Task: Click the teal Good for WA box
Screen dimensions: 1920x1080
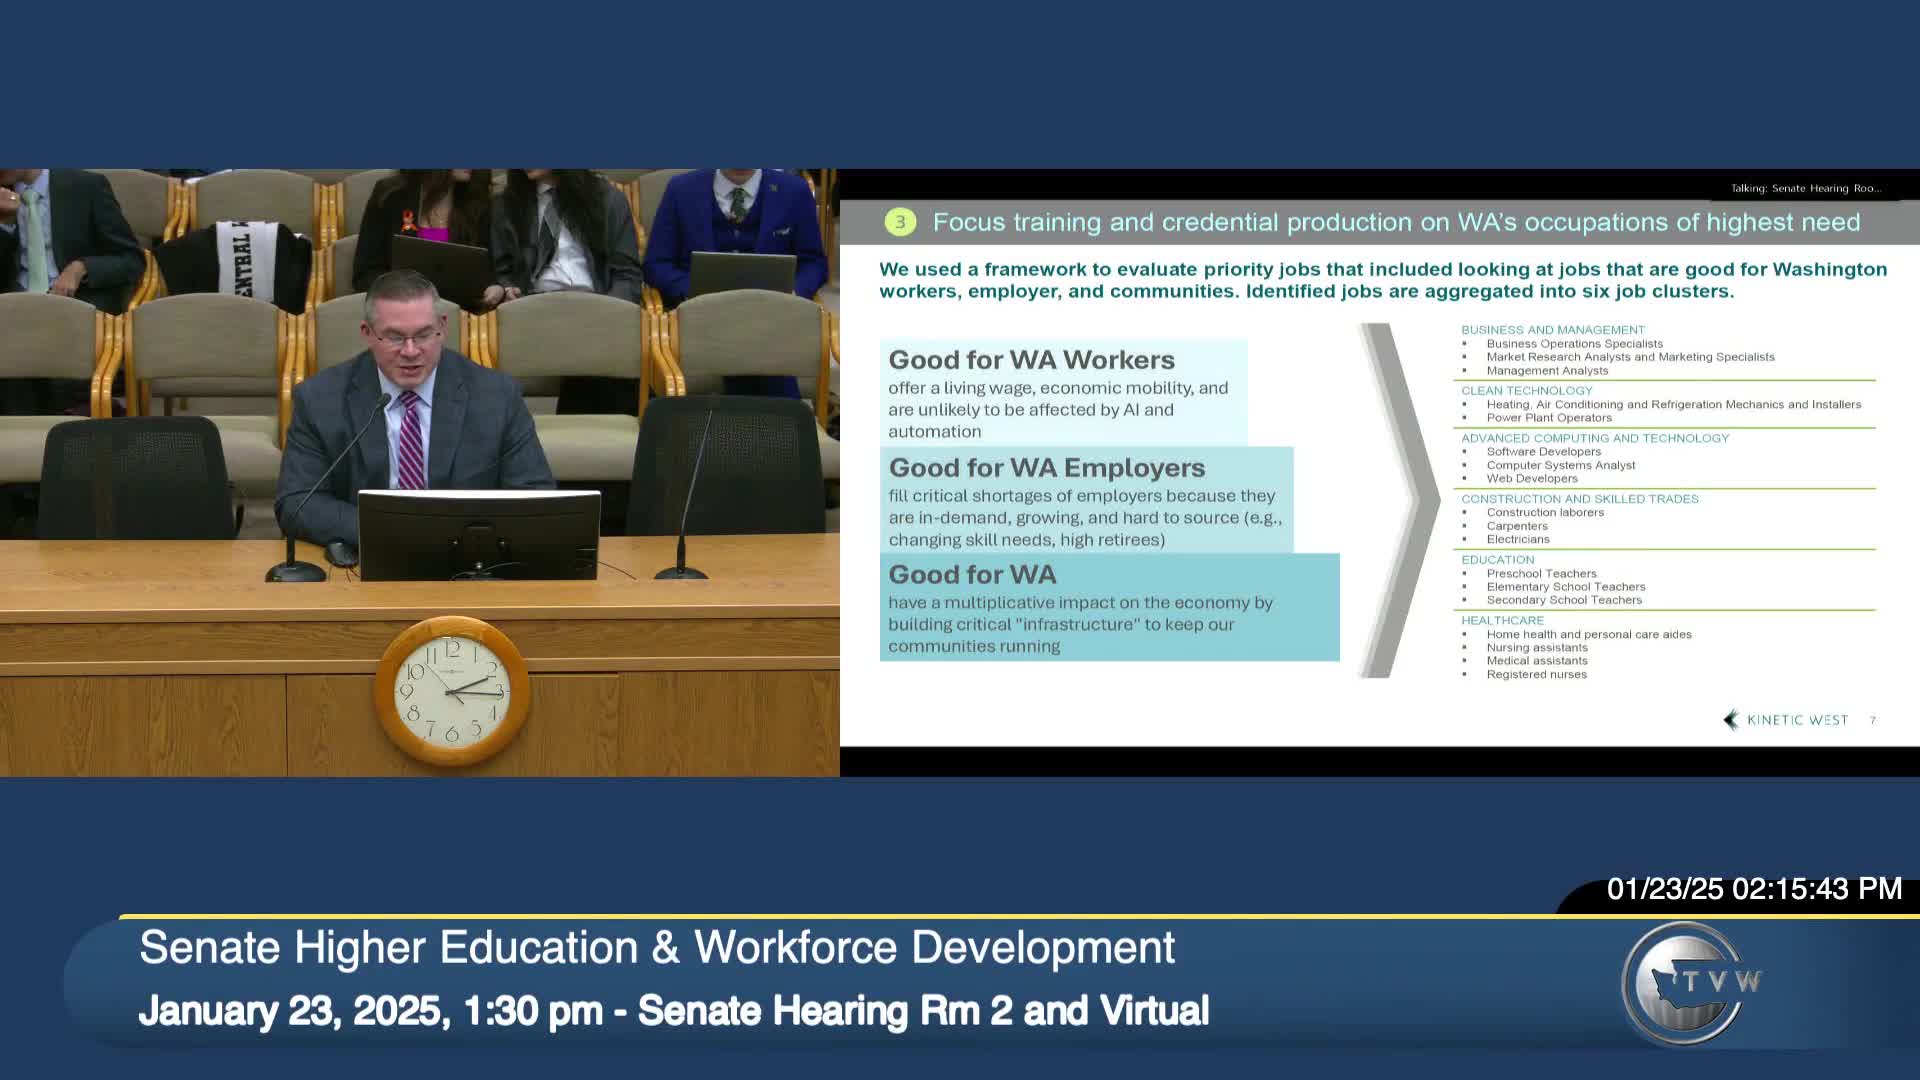Action: pos(1109,607)
